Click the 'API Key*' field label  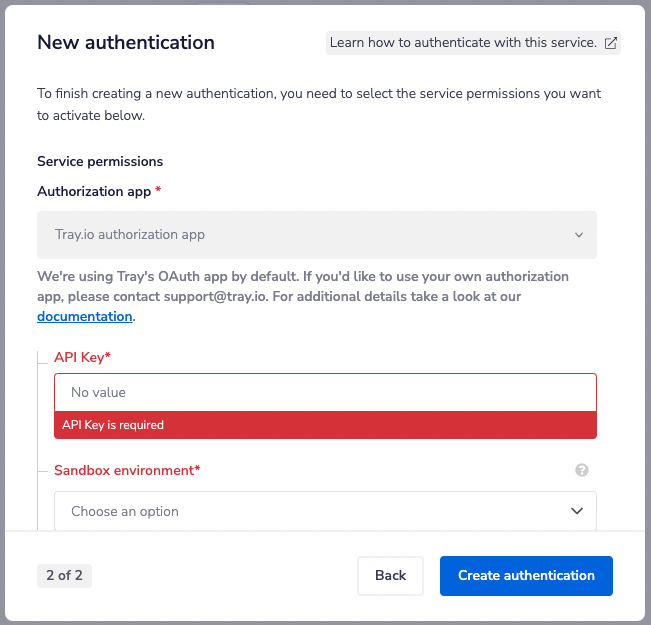(x=82, y=357)
